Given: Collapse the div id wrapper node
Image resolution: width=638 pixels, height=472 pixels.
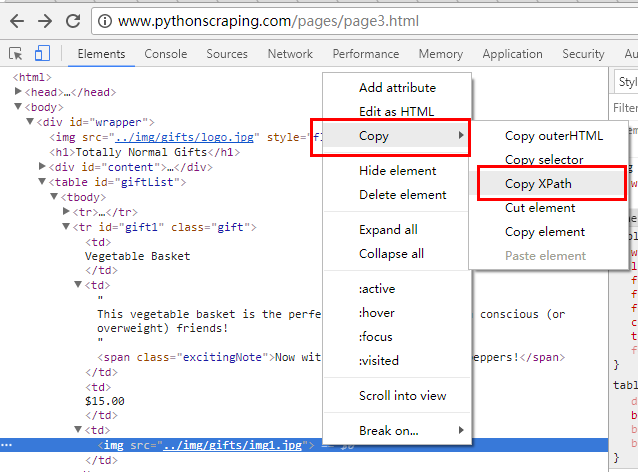Looking at the screenshot, I should point(30,122).
